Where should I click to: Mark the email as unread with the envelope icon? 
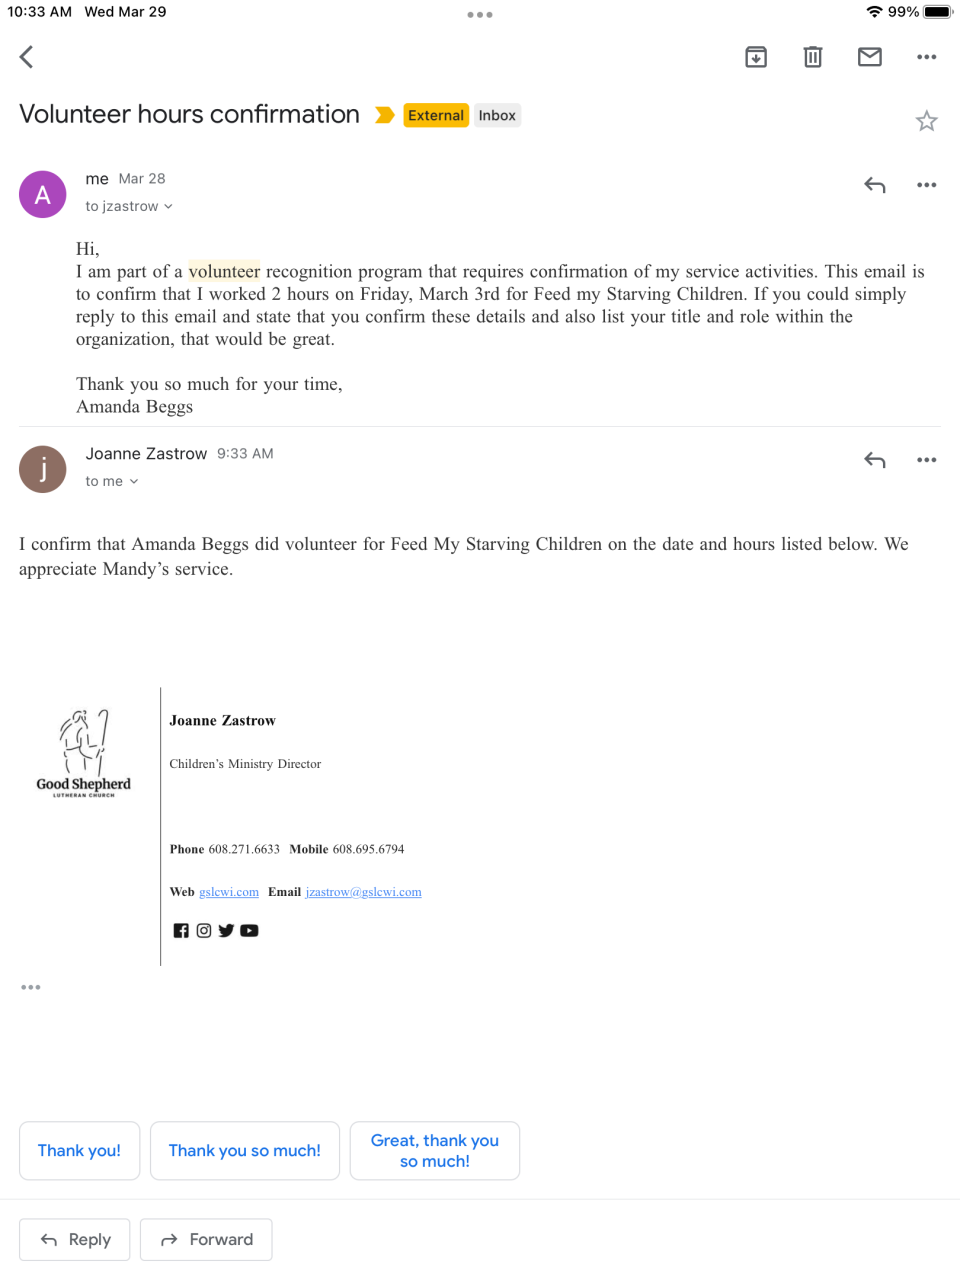click(870, 57)
